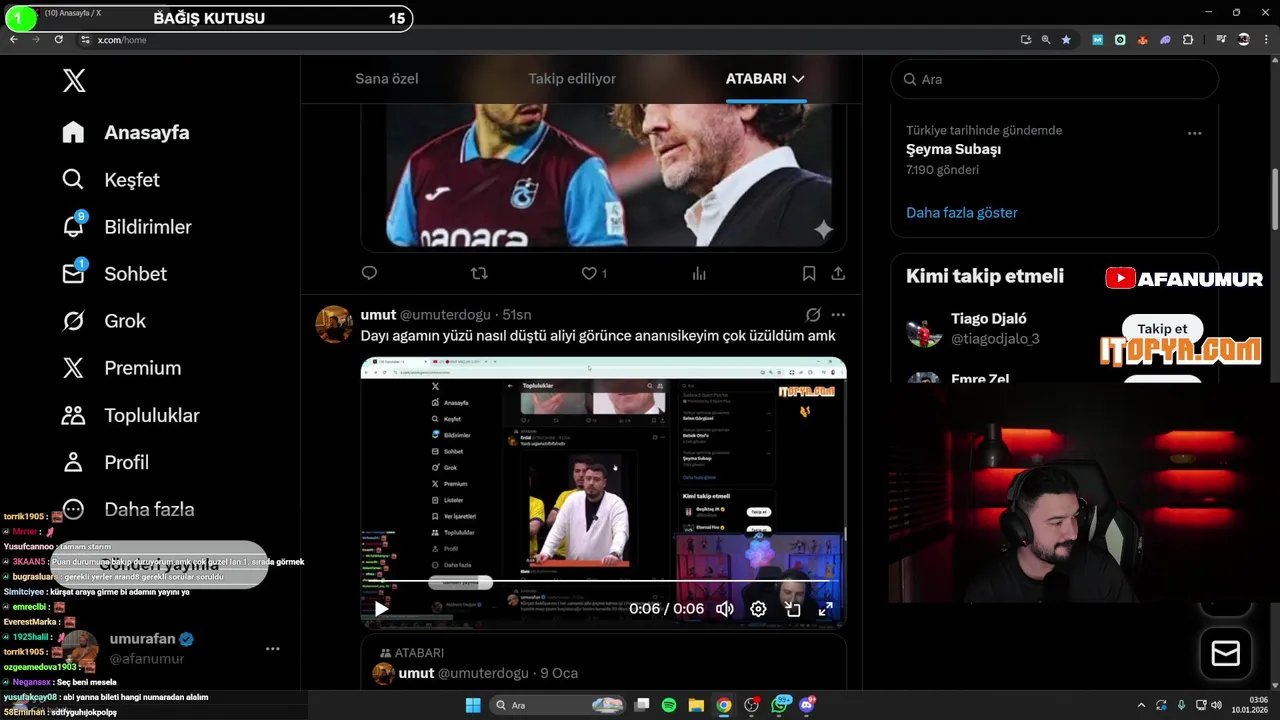This screenshot has width=1280, height=720.
Task: Enter fullscreen on the video
Action: point(826,608)
